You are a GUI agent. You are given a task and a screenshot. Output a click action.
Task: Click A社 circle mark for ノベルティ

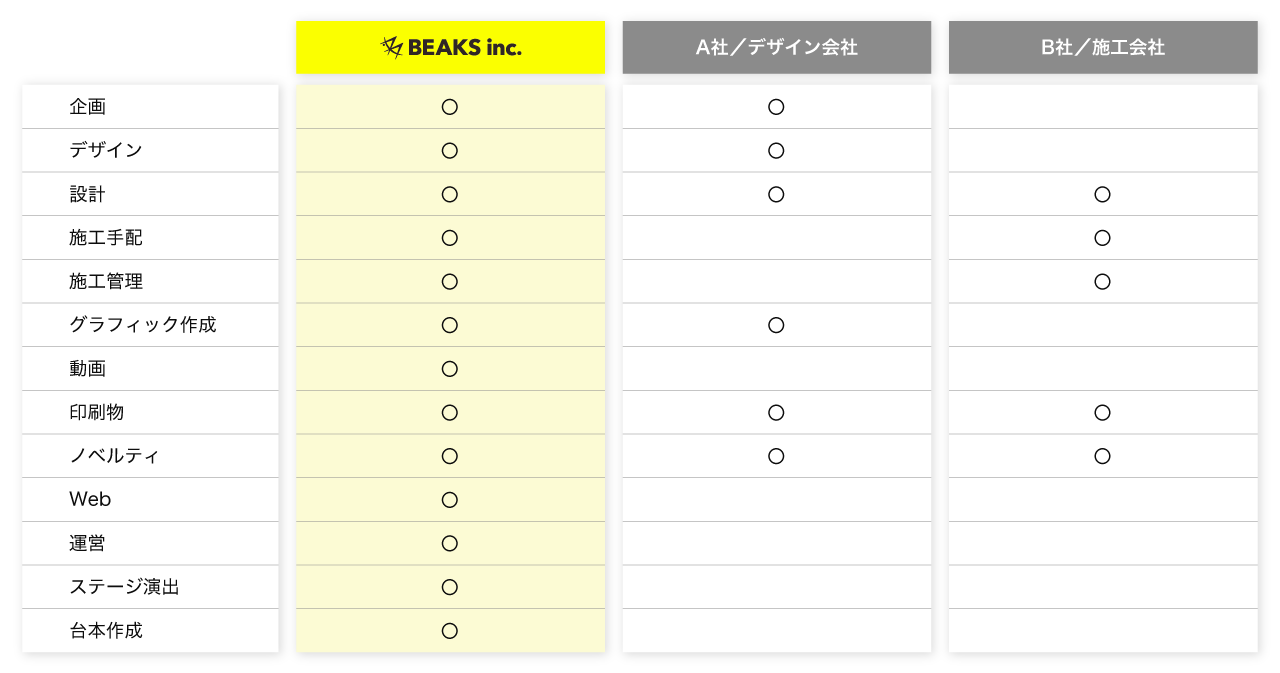[x=776, y=456]
